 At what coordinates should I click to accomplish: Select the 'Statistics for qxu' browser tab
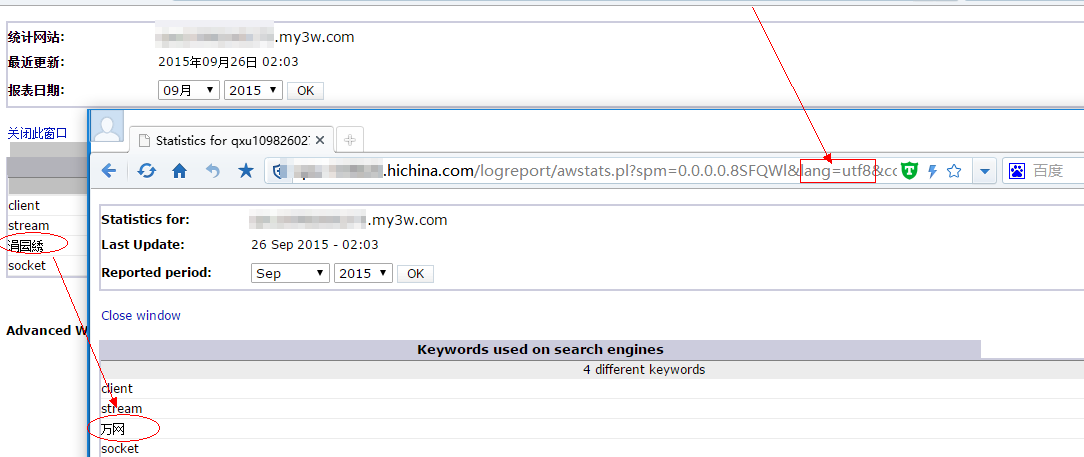pyautogui.click(x=230, y=140)
